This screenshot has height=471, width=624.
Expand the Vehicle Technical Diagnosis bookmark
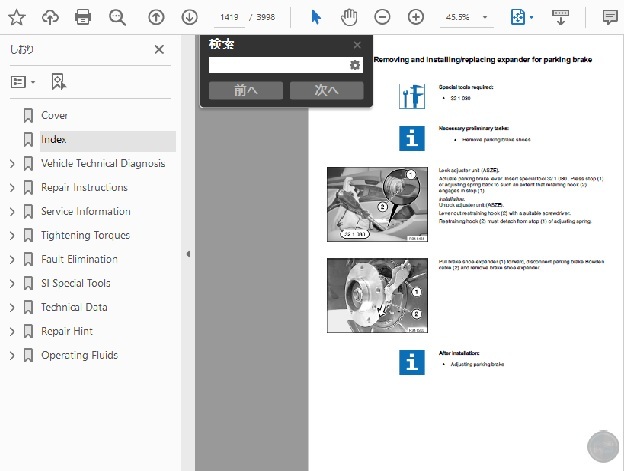(x=12, y=164)
